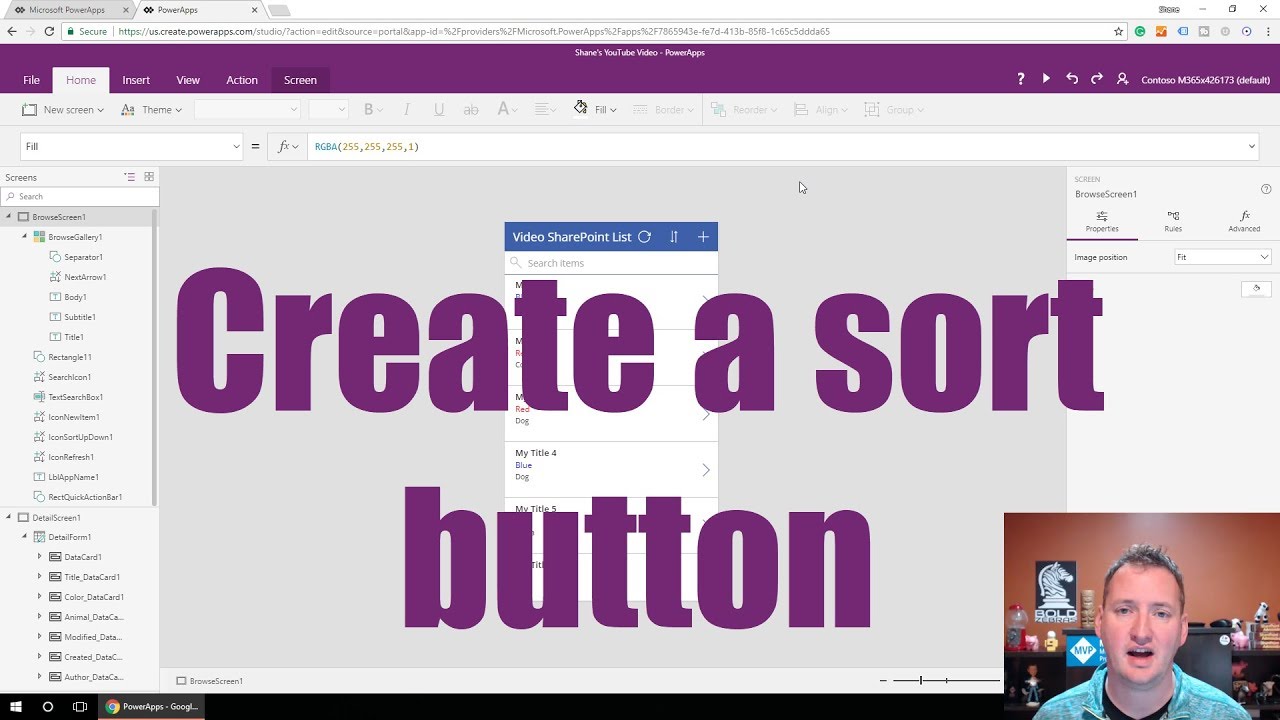Click the browser address bar URL
The image size is (1280, 720).
474,31
